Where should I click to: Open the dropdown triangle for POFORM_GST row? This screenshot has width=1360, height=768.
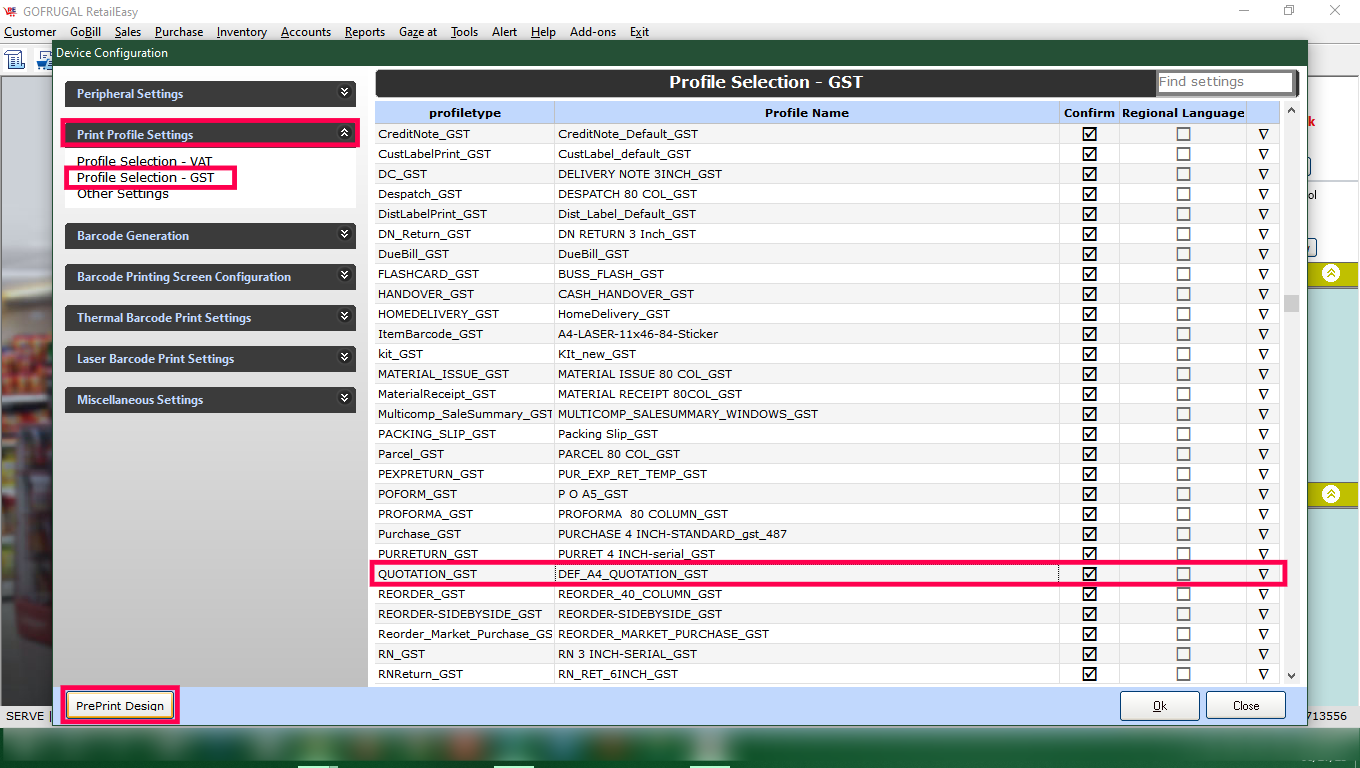coord(1263,494)
